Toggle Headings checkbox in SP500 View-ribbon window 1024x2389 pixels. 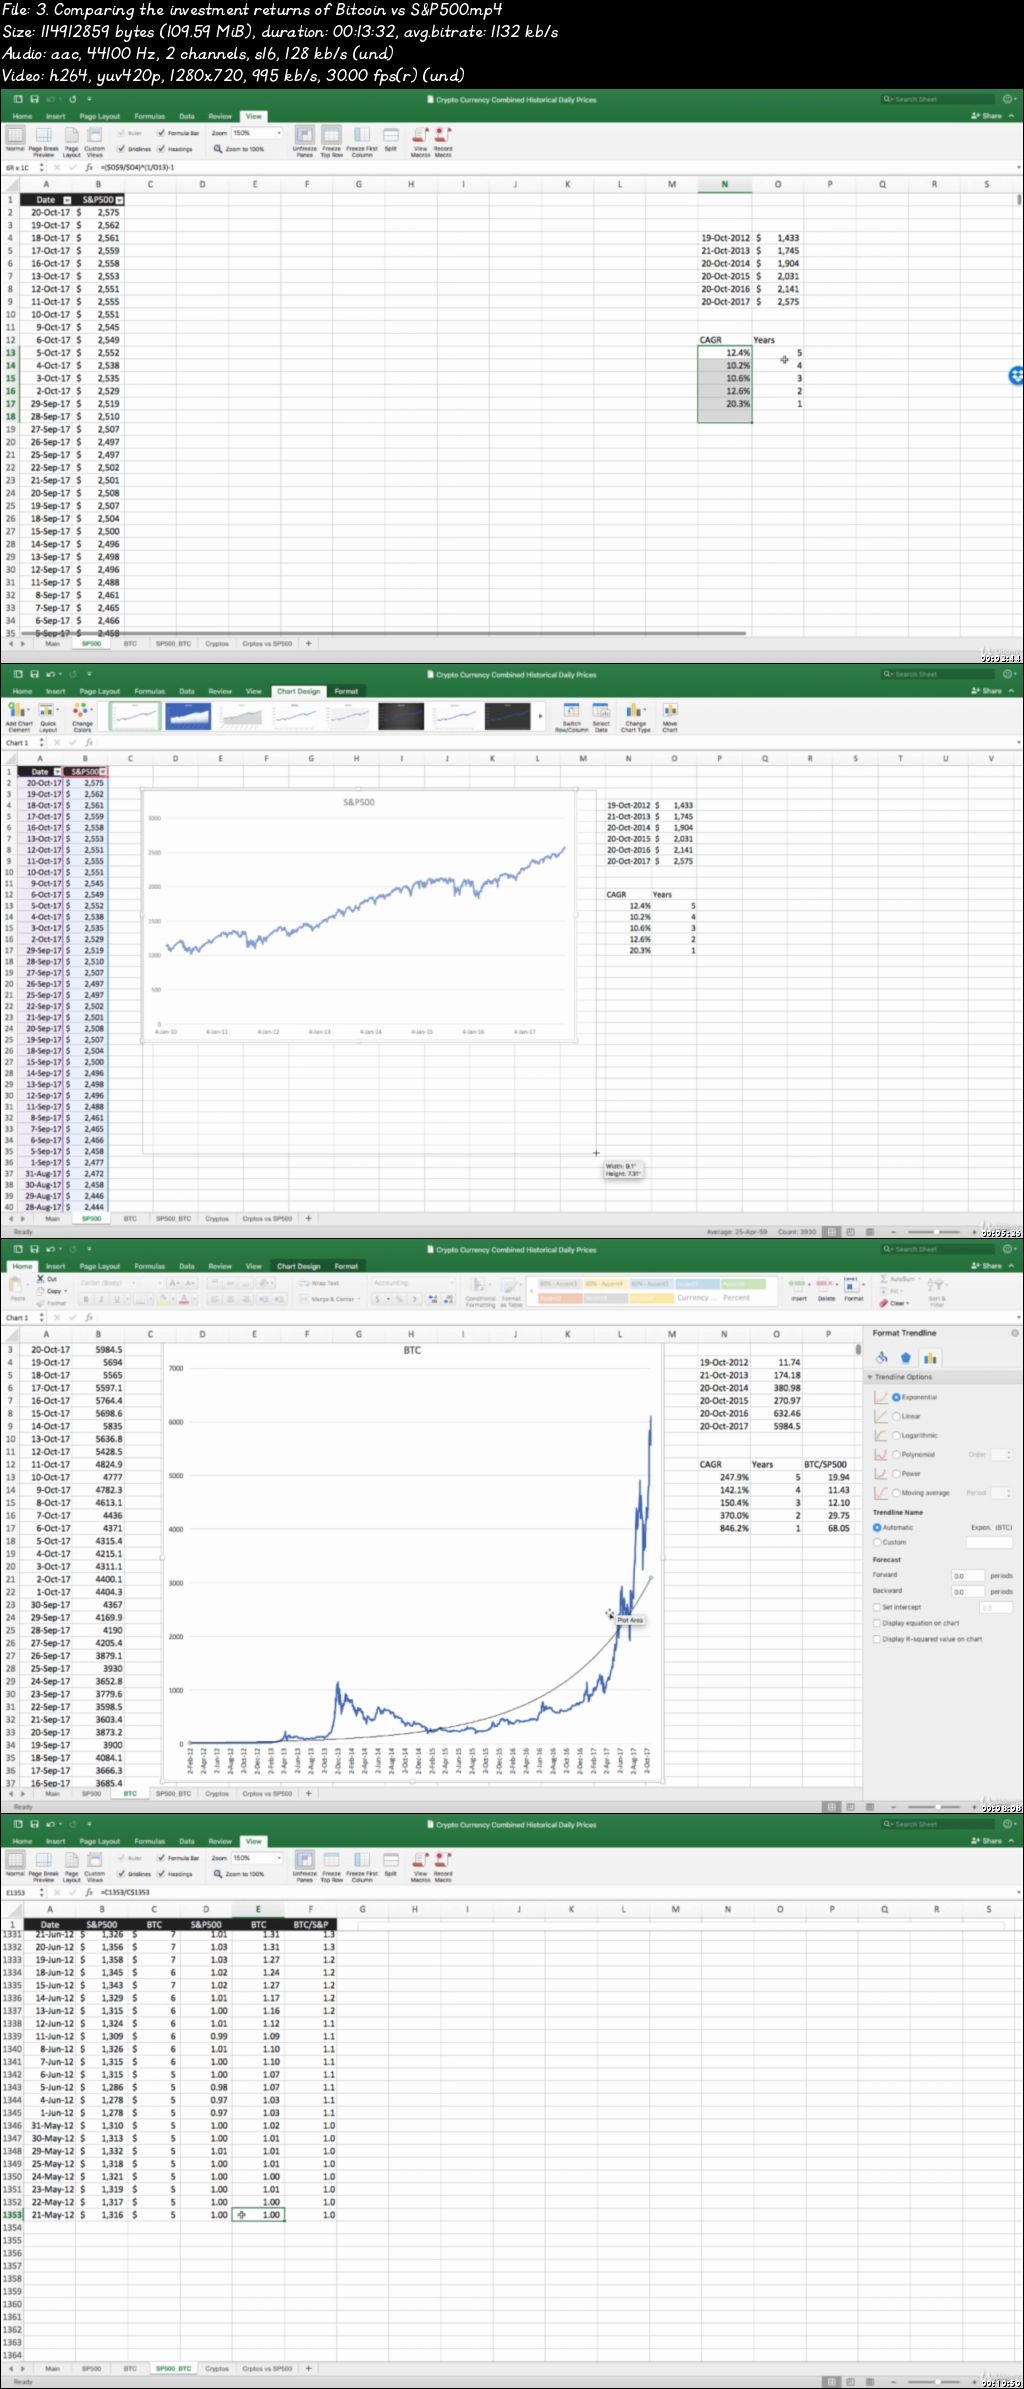(161, 149)
